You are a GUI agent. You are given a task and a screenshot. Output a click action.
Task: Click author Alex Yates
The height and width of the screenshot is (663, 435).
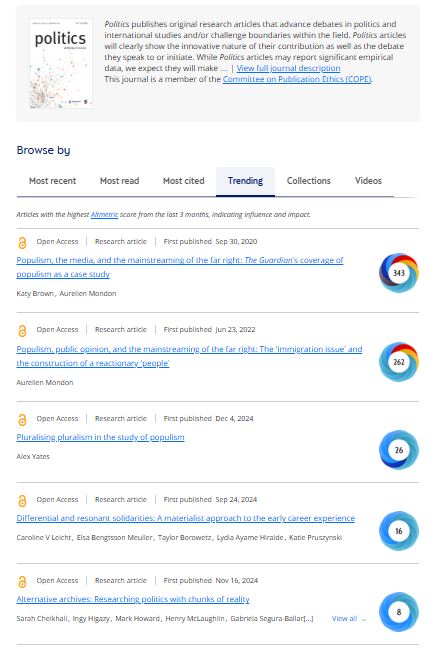33,456
